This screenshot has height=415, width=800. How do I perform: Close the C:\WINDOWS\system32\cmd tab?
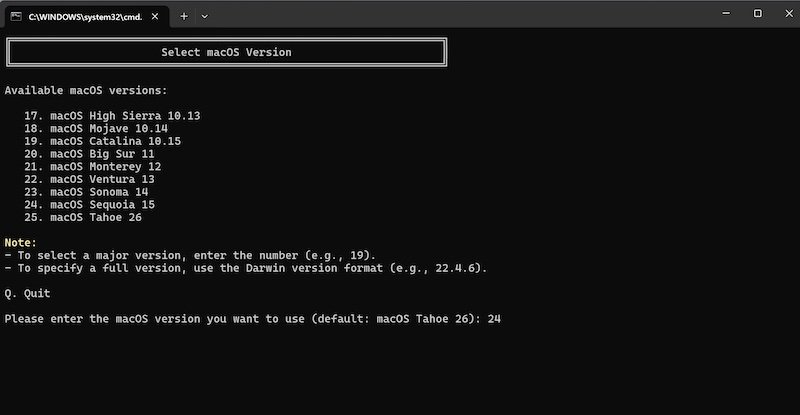pyautogui.click(x=155, y=16)
